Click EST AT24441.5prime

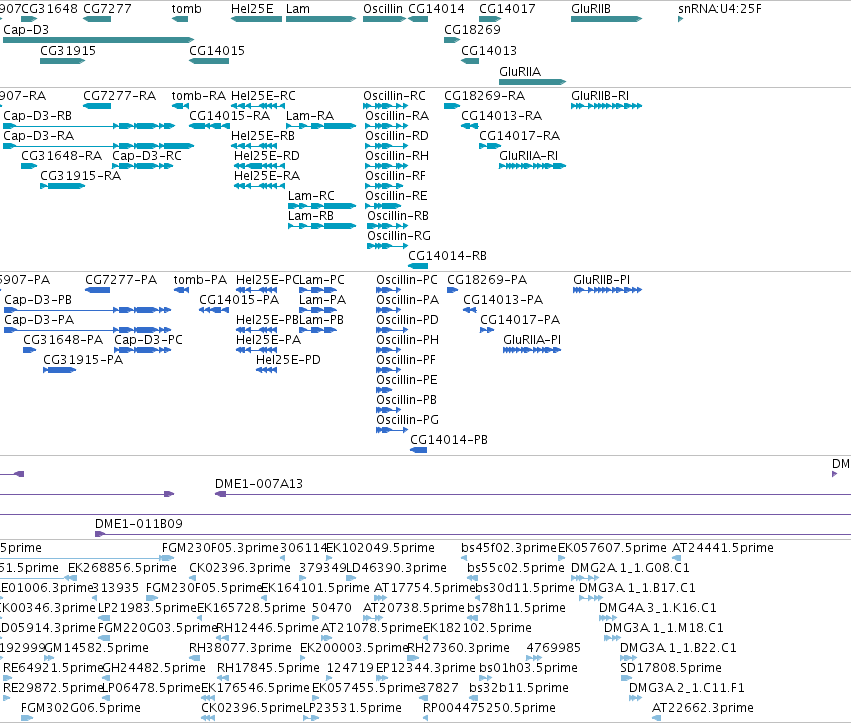pos(723,548)
